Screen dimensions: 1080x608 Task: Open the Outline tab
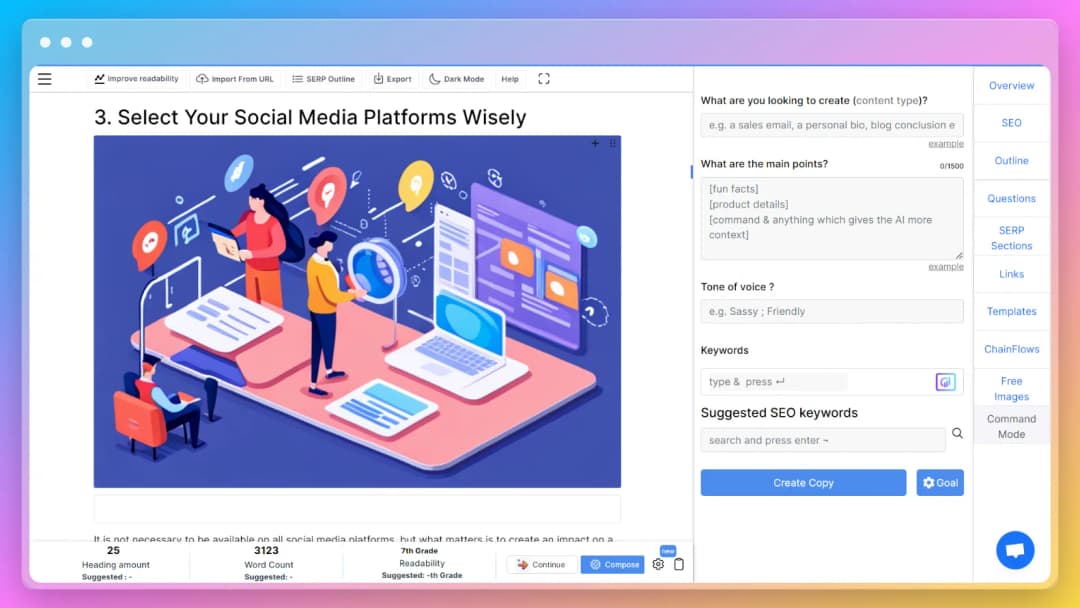[x=1011, y=160]
